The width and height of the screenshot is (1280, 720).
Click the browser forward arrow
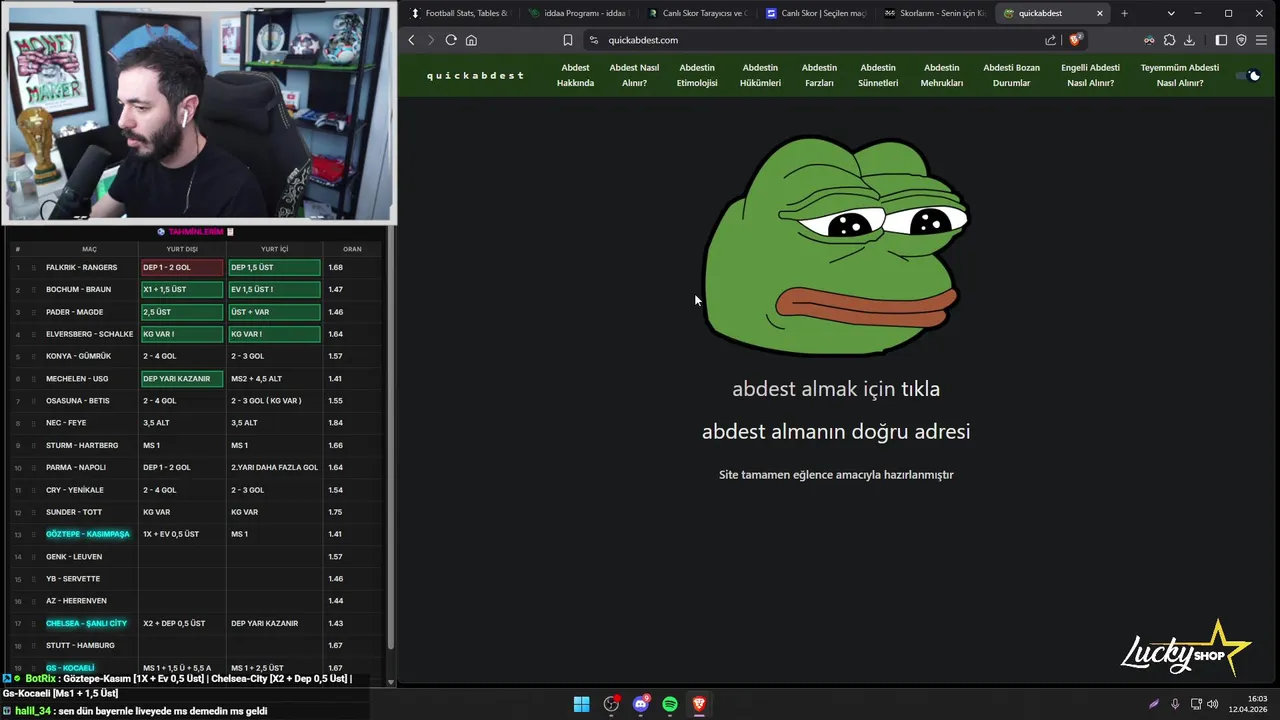[431, 40]
